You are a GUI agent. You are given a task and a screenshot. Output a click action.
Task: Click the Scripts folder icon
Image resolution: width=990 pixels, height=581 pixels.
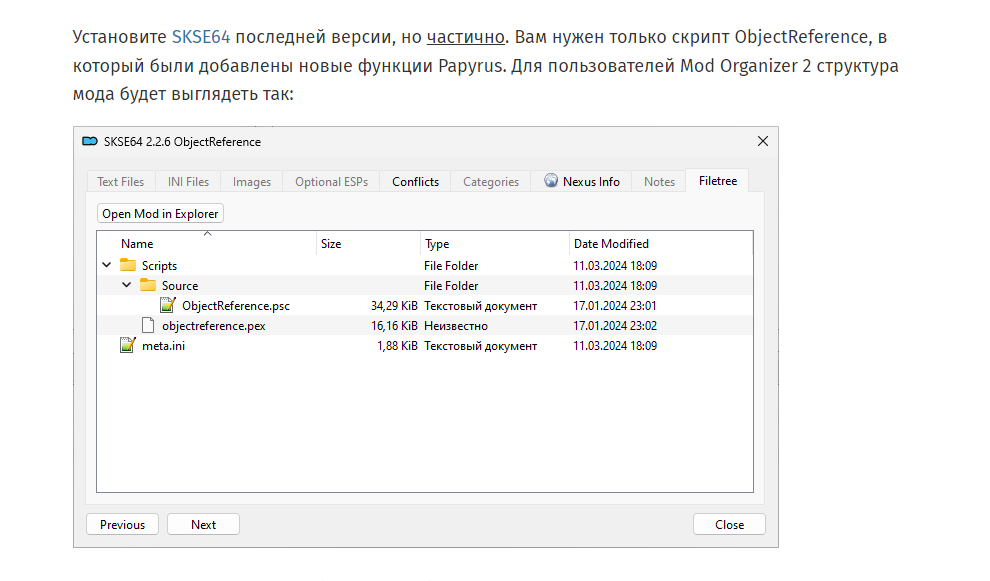pyautogui.click(x=128, y=265)
